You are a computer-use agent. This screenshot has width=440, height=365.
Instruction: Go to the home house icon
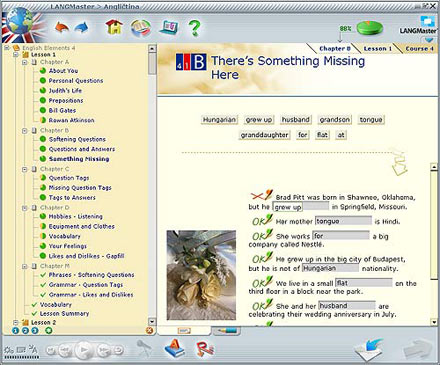click(114, 27)
